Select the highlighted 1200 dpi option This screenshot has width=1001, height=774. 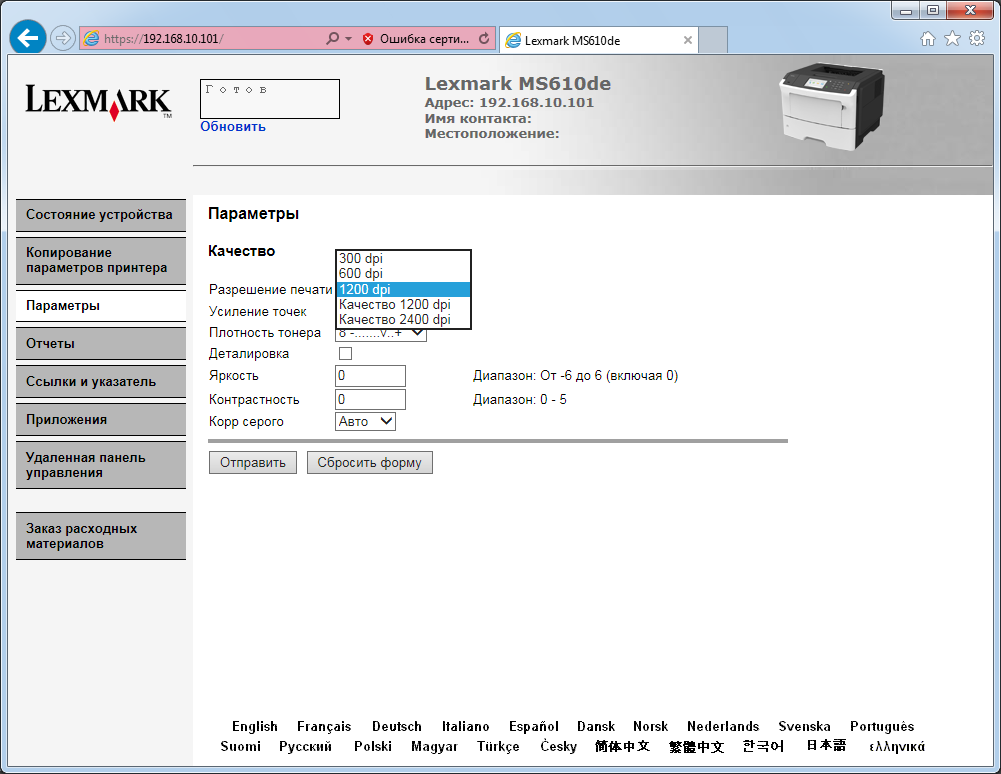(x=403, y=289)
